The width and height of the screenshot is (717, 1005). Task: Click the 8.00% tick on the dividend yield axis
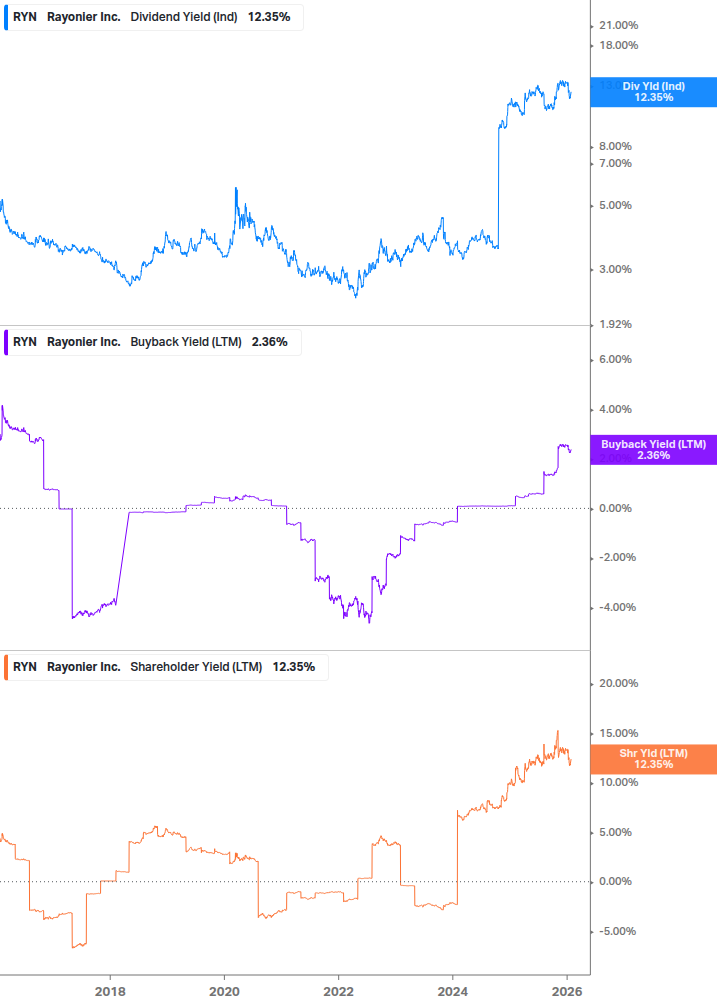point(615,147)
